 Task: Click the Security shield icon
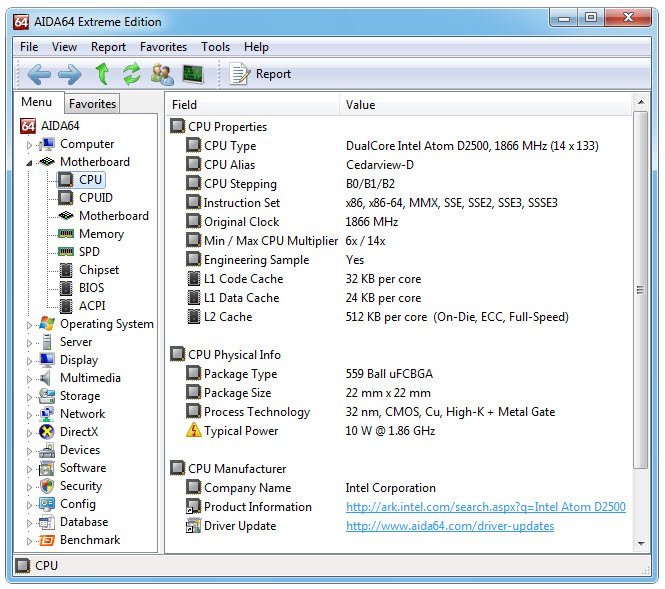click(x=47, y=486)
